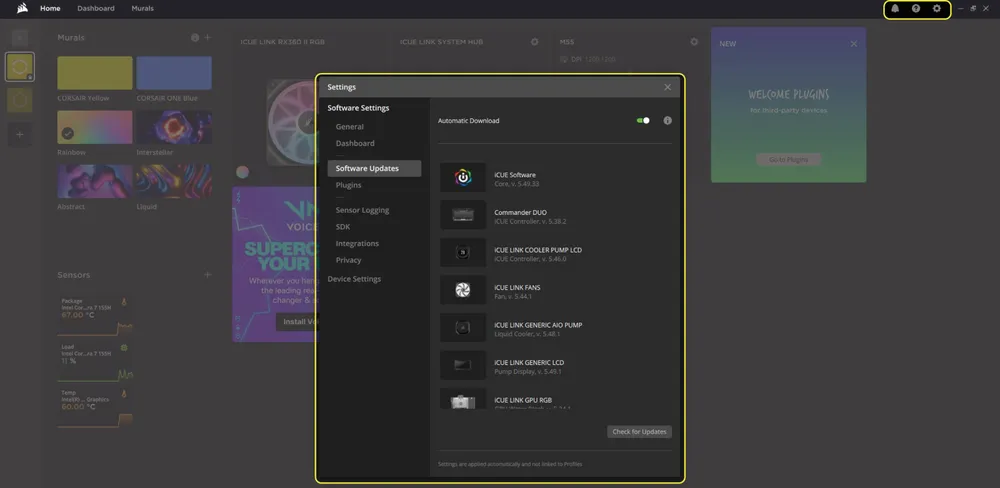Screen dimensions: 1000x488
Task: Click the iCUE Software logo icon
Action: (463, 177)
